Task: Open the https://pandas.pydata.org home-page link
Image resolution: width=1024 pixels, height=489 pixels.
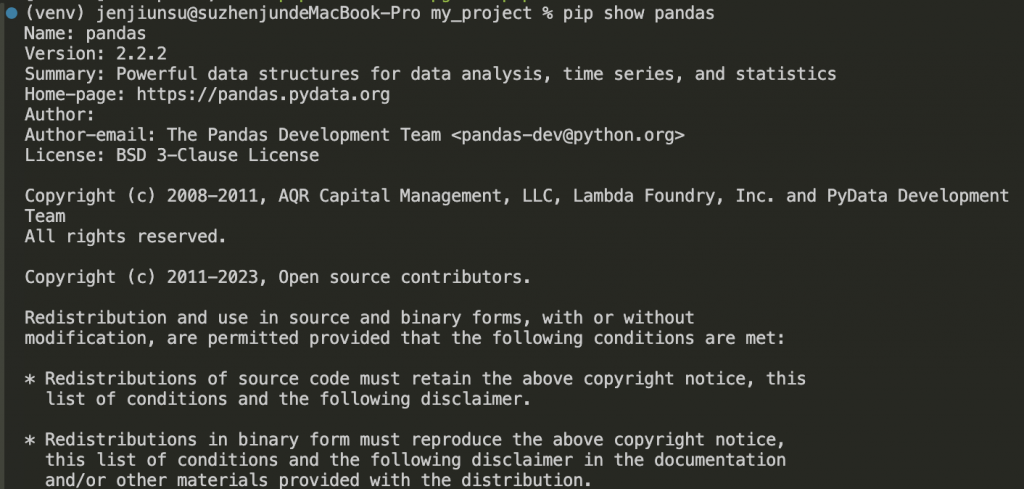Action: pos(263,95)
